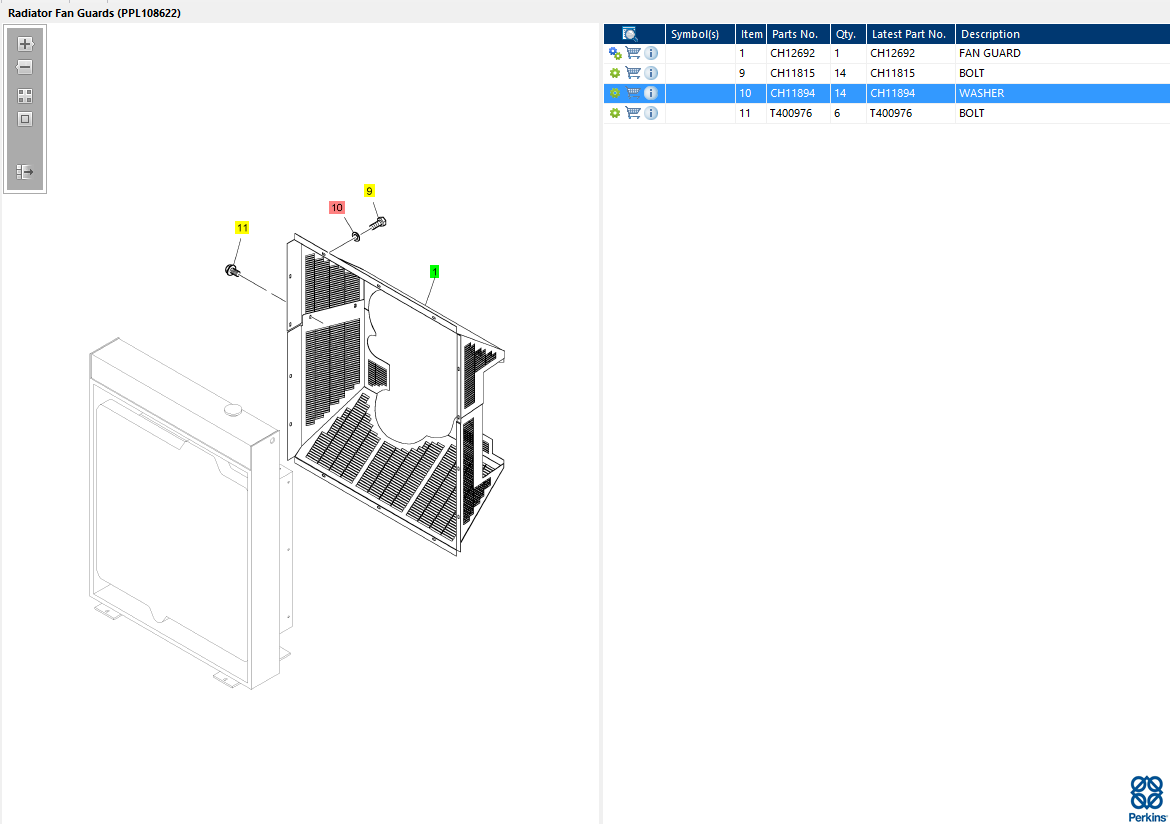
Task: Open info for WASHER CH11894
Action: (651, 93)
